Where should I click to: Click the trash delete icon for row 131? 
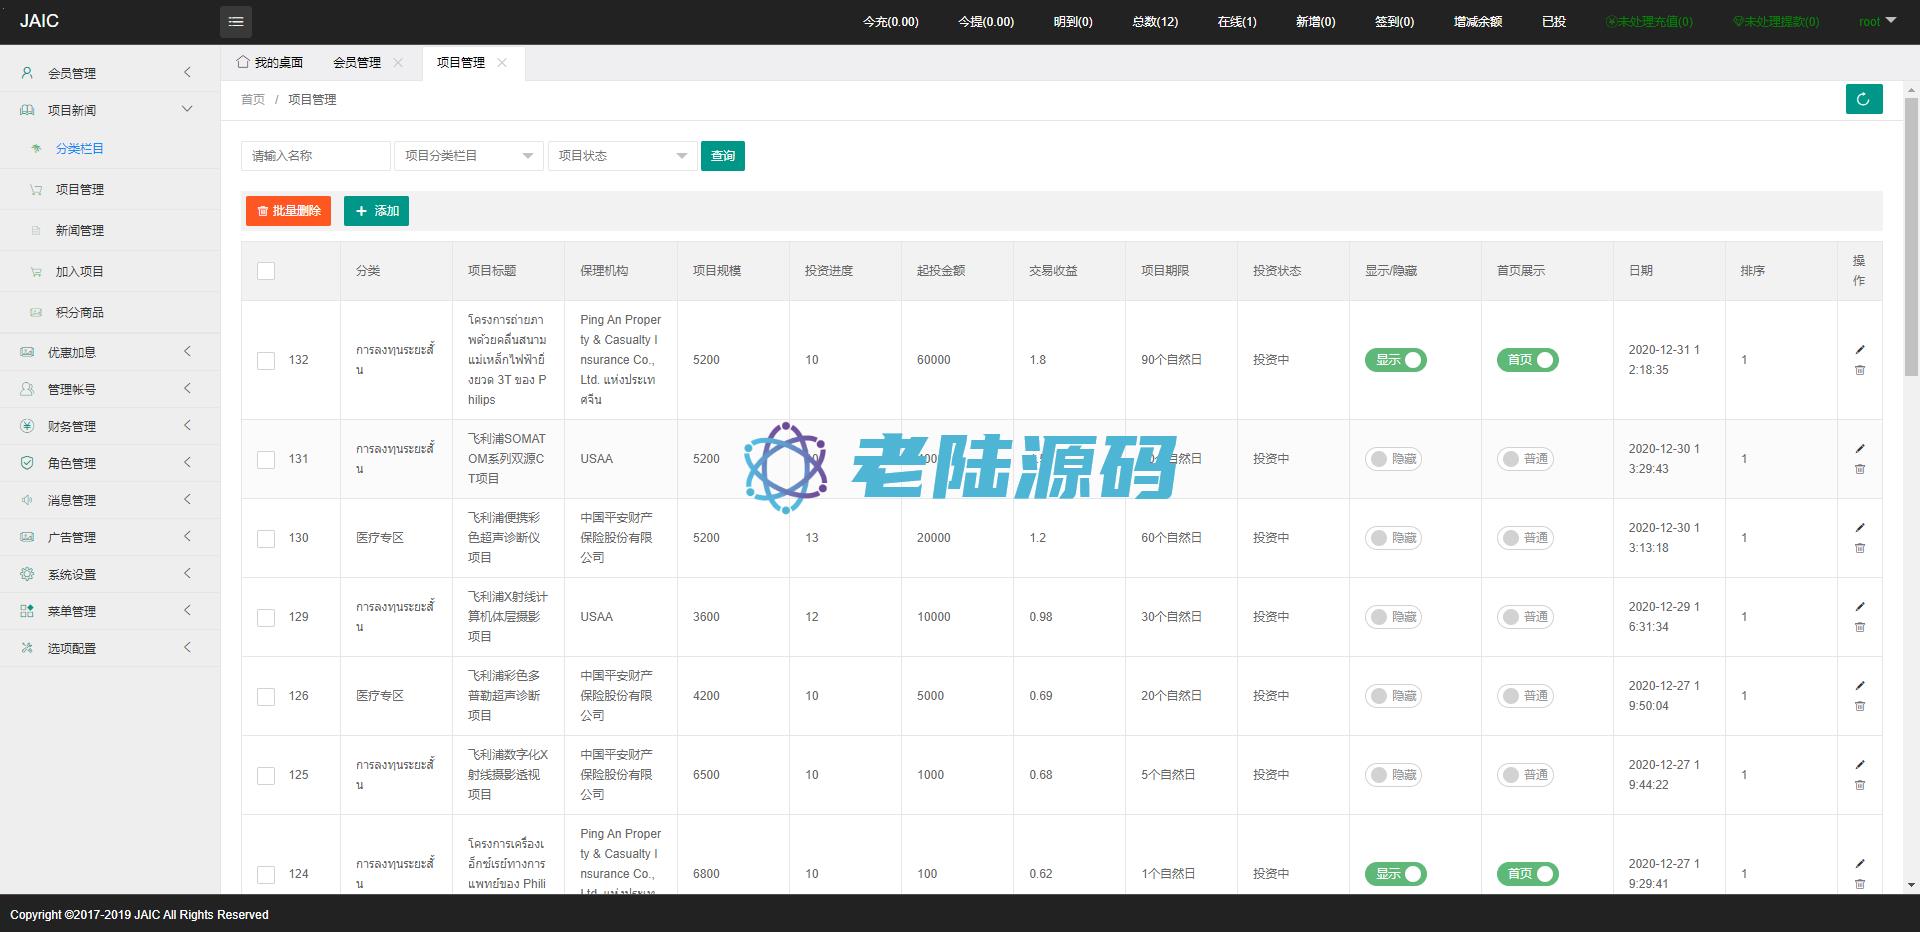pyautogui.click(x=1860, y=469)
